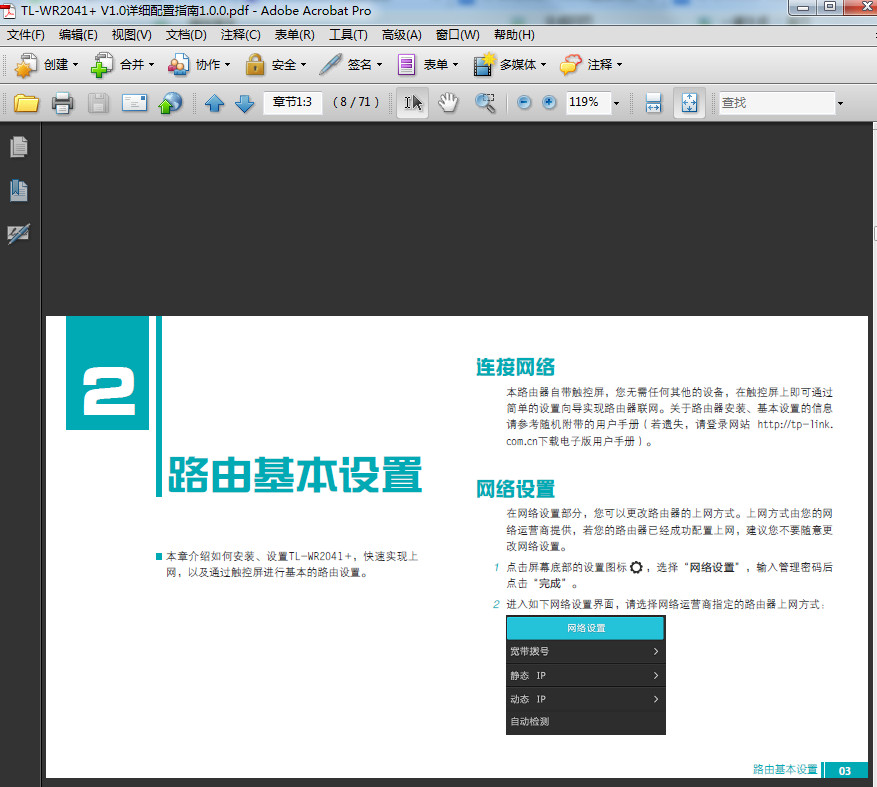
Task: Activate the marquee zoom tool
Action: point(487,102)
